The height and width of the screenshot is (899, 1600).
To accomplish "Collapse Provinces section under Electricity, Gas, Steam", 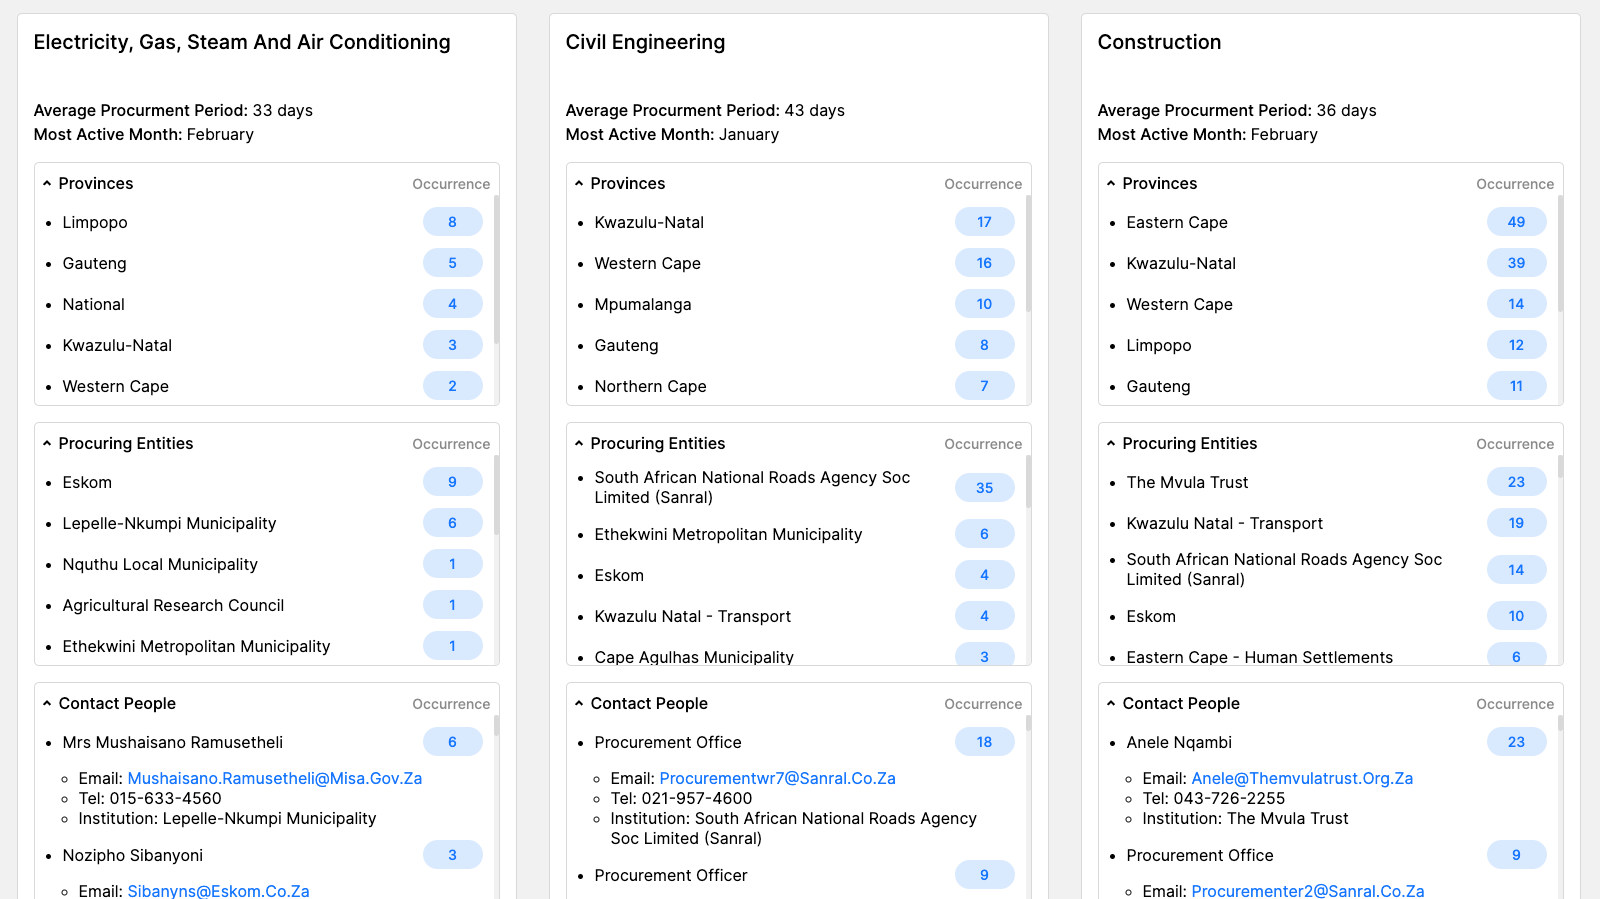I will pos(47,183).
